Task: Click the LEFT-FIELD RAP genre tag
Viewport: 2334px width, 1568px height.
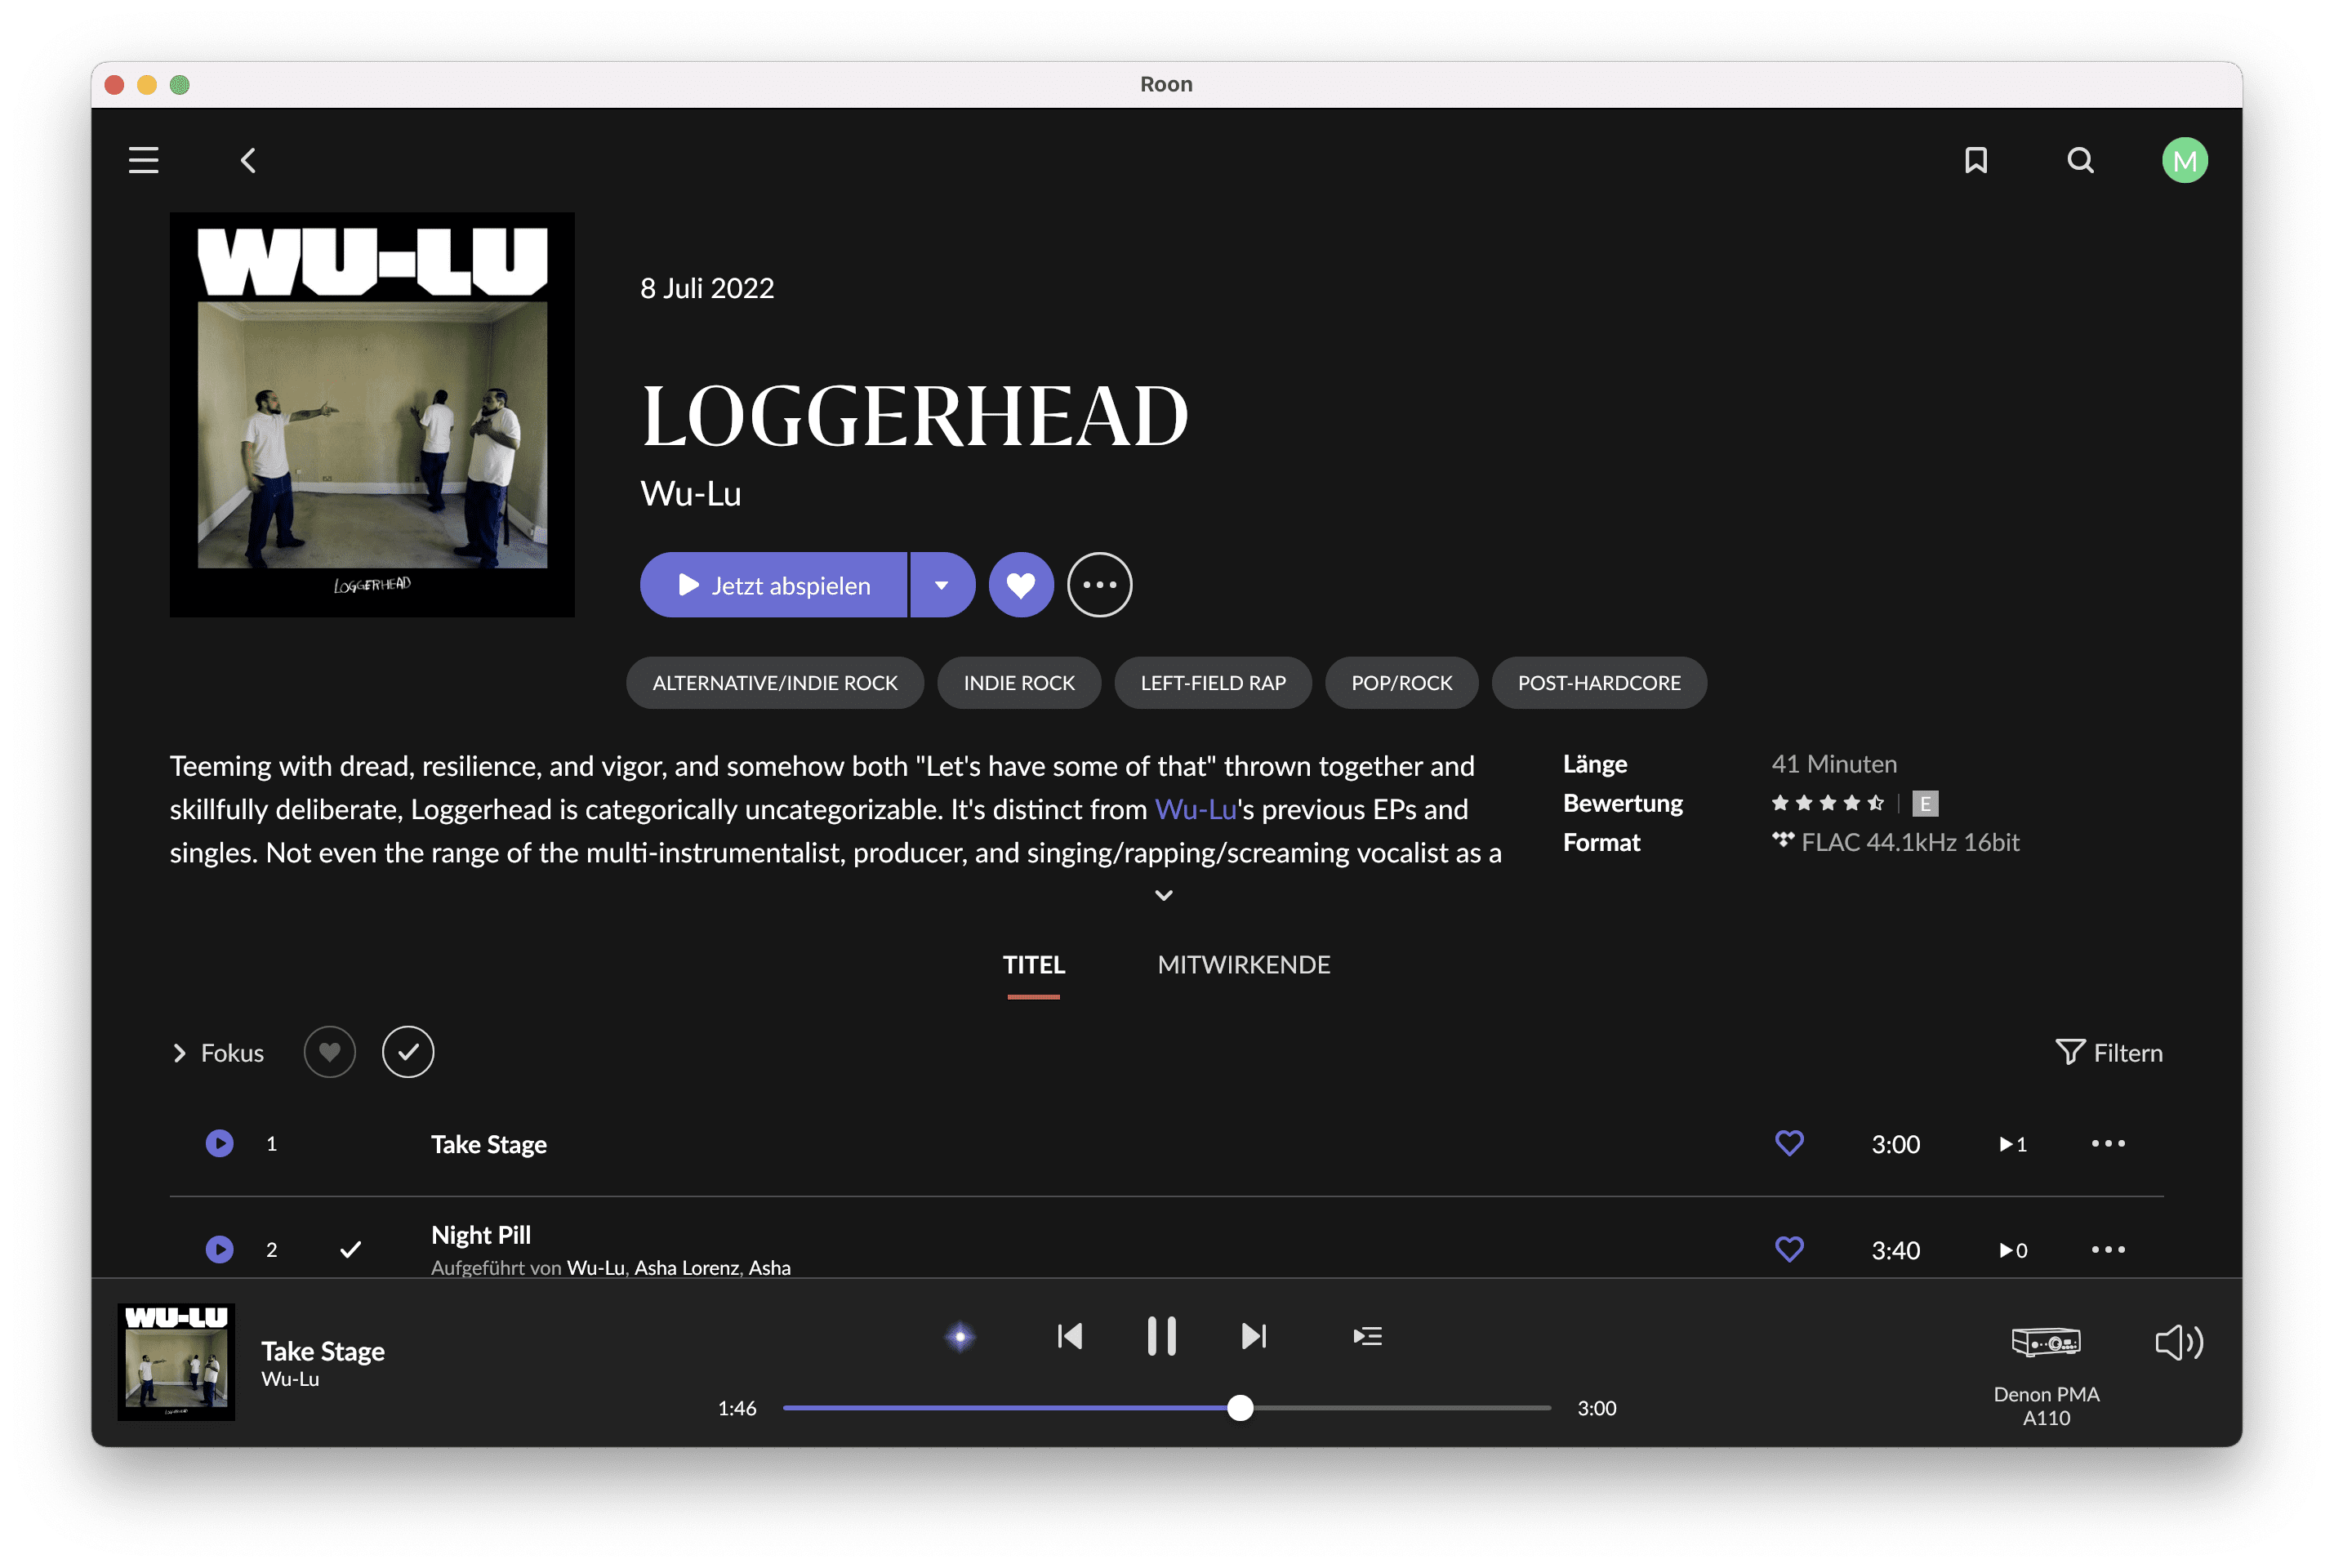Action: pyautogui.click(x=1212, y=683)
